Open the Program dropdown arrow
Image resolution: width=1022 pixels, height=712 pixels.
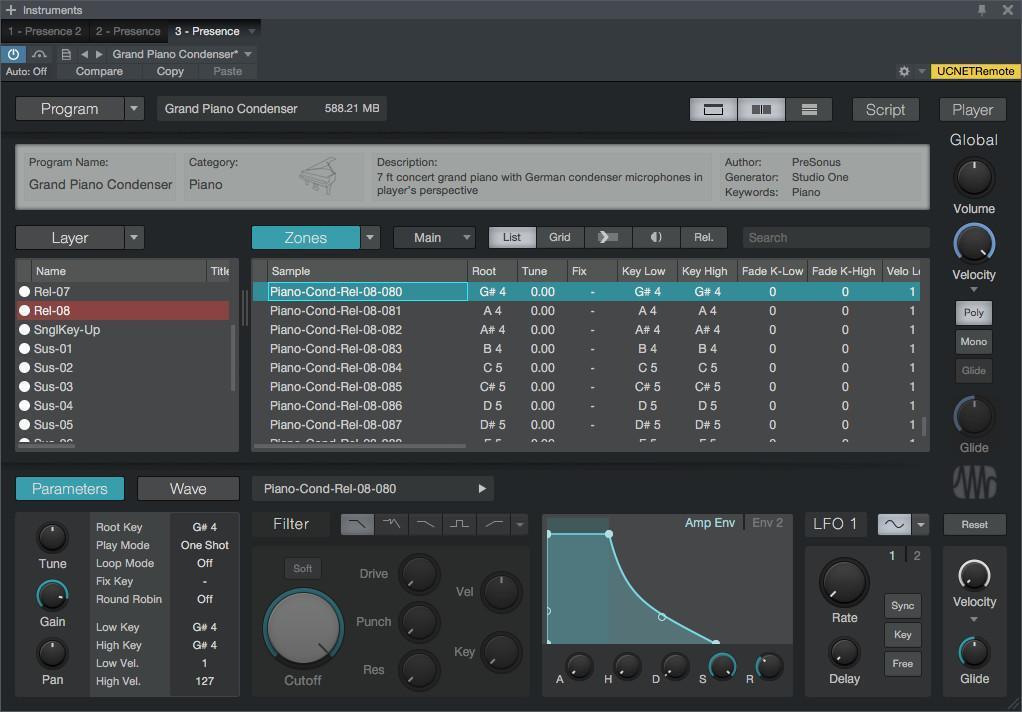[134, 108]
